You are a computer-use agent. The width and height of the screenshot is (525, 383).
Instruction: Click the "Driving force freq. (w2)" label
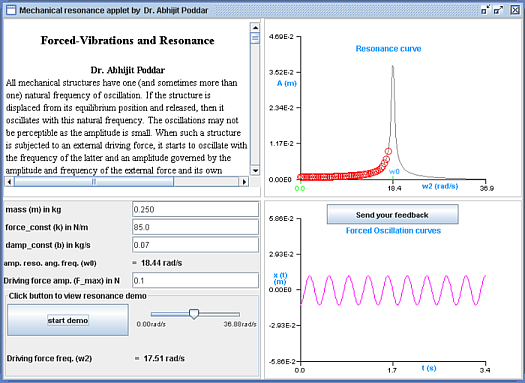pyautogui.click(x=49, y=359)
